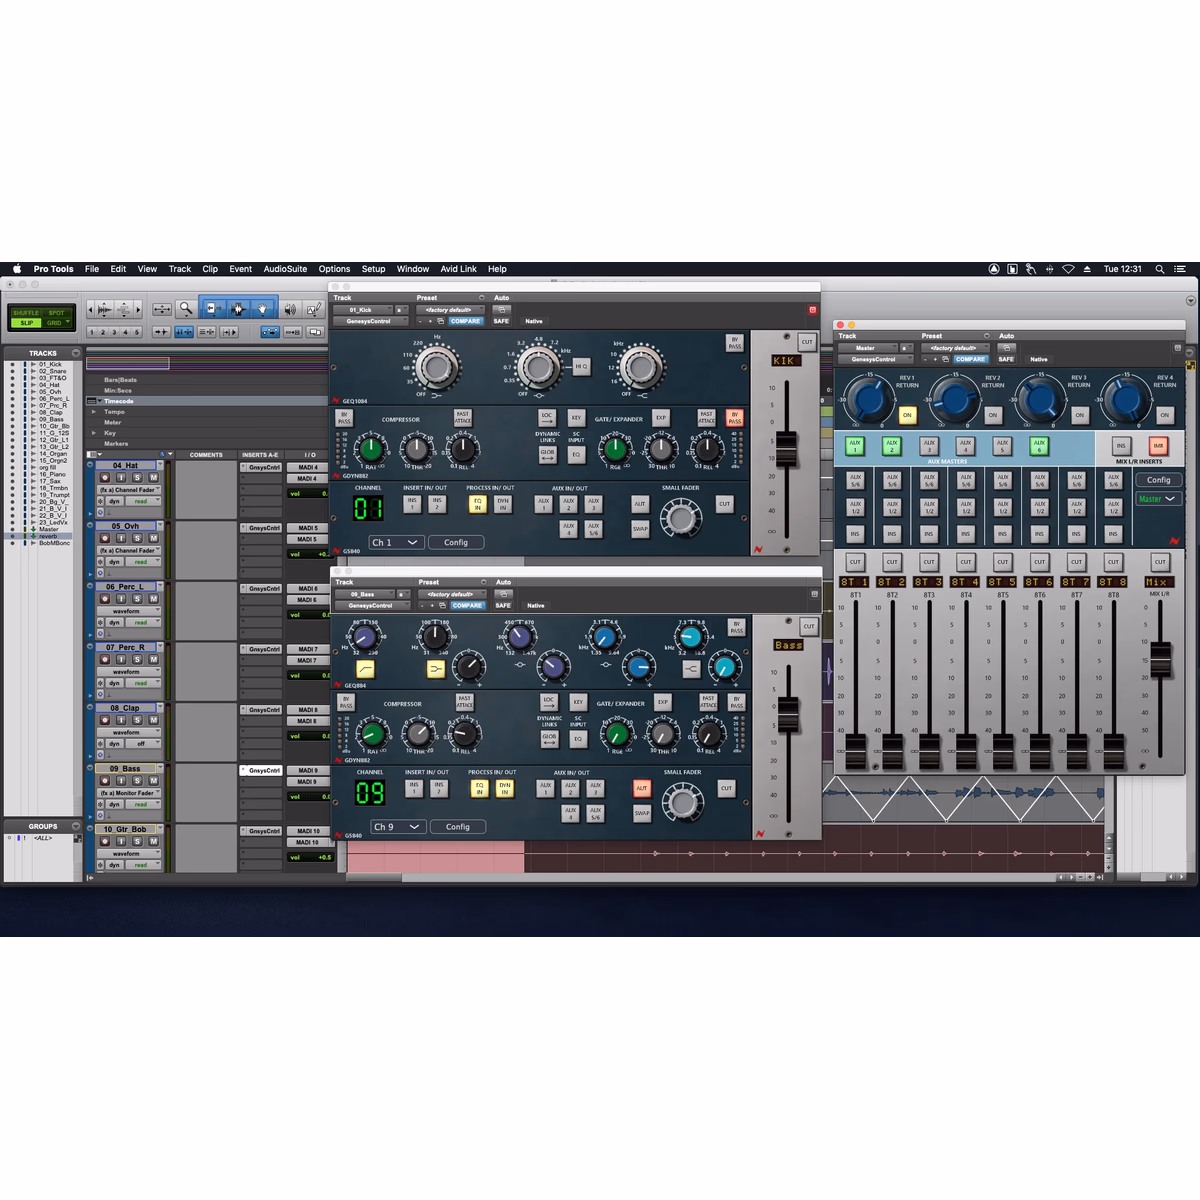Click the red target icon in Kick plugin window
The image size is (1200, 1200).
pyautogui.click(x=812, y=310)
